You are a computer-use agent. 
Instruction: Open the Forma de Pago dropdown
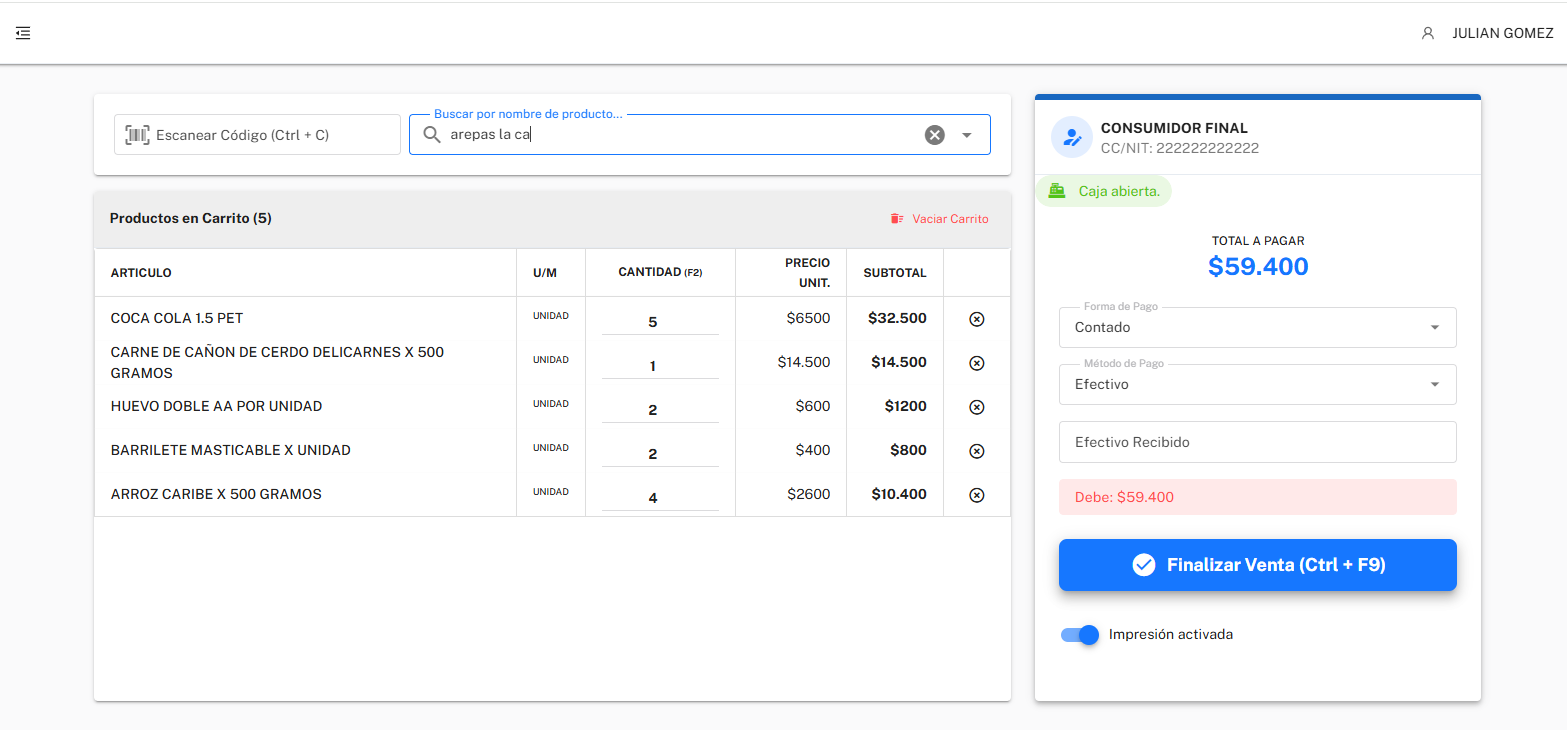(1258, 327)
